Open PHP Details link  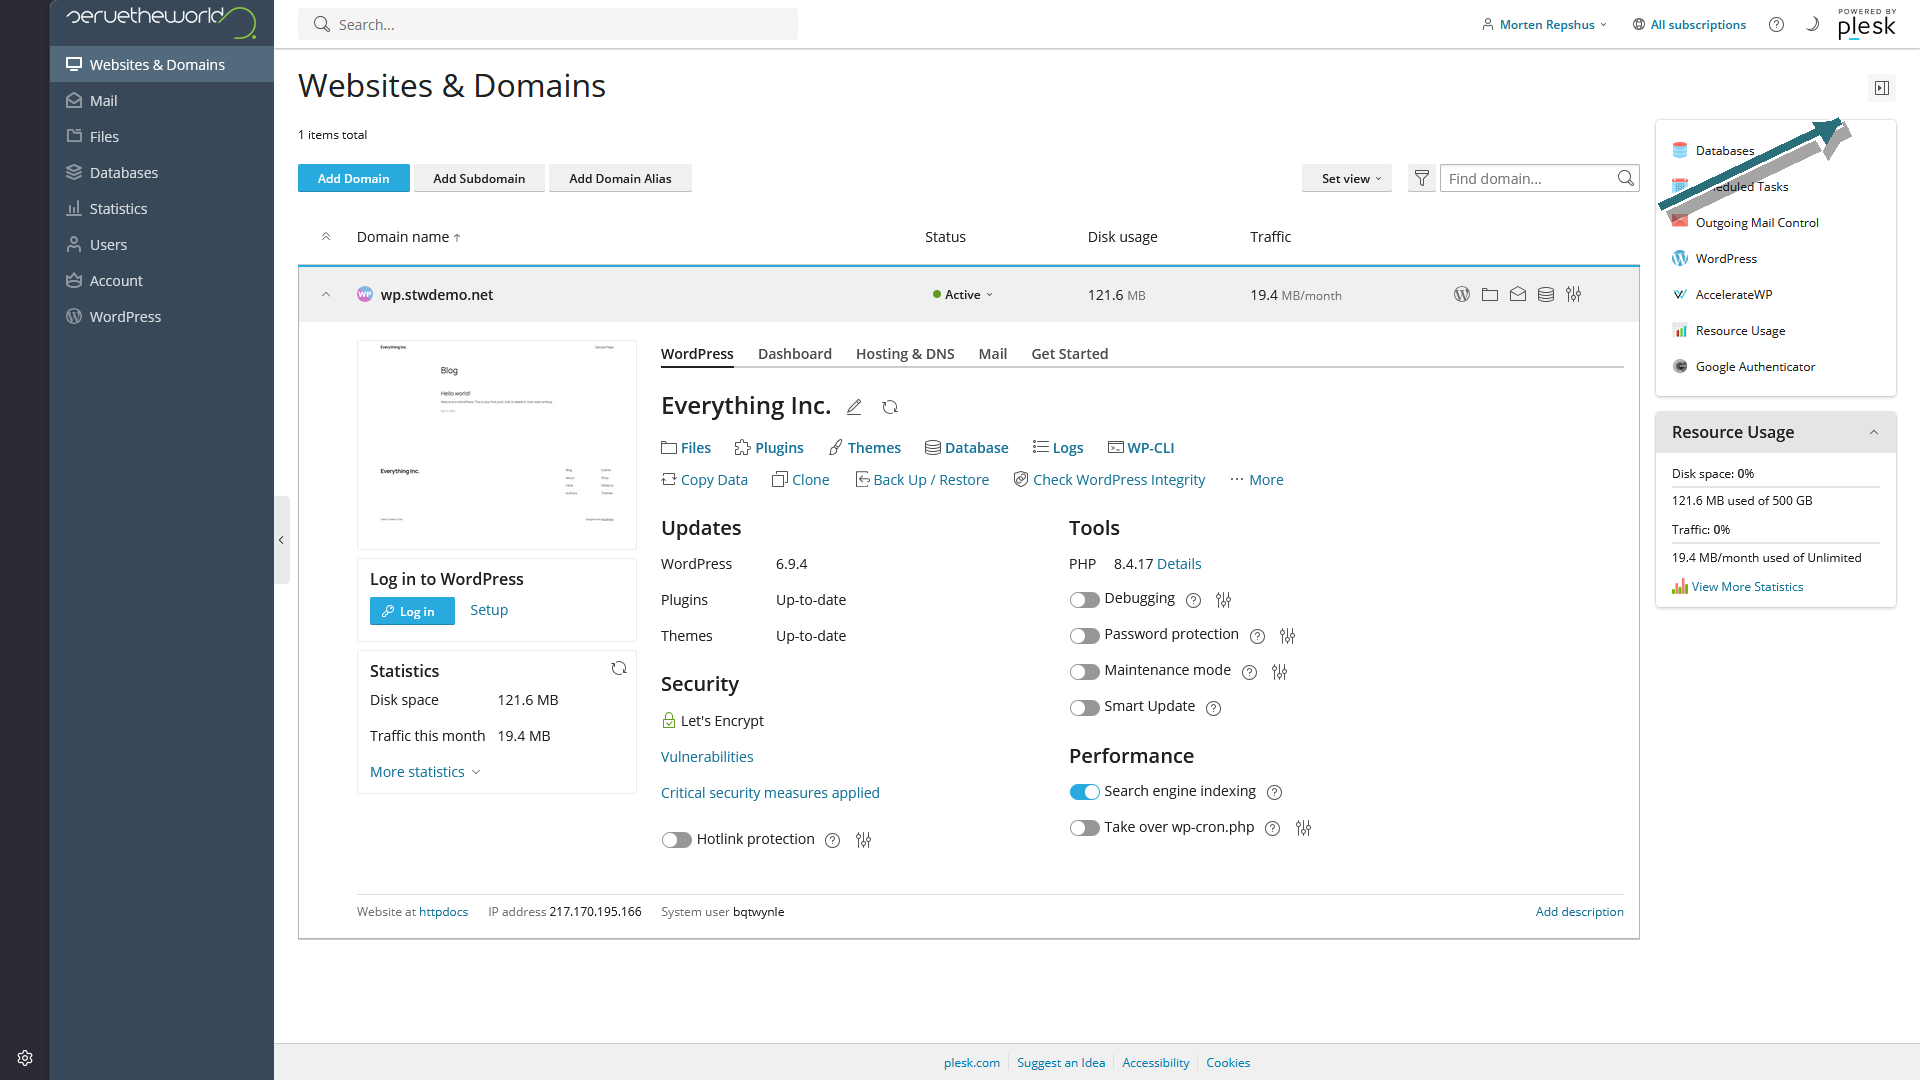1179,564
